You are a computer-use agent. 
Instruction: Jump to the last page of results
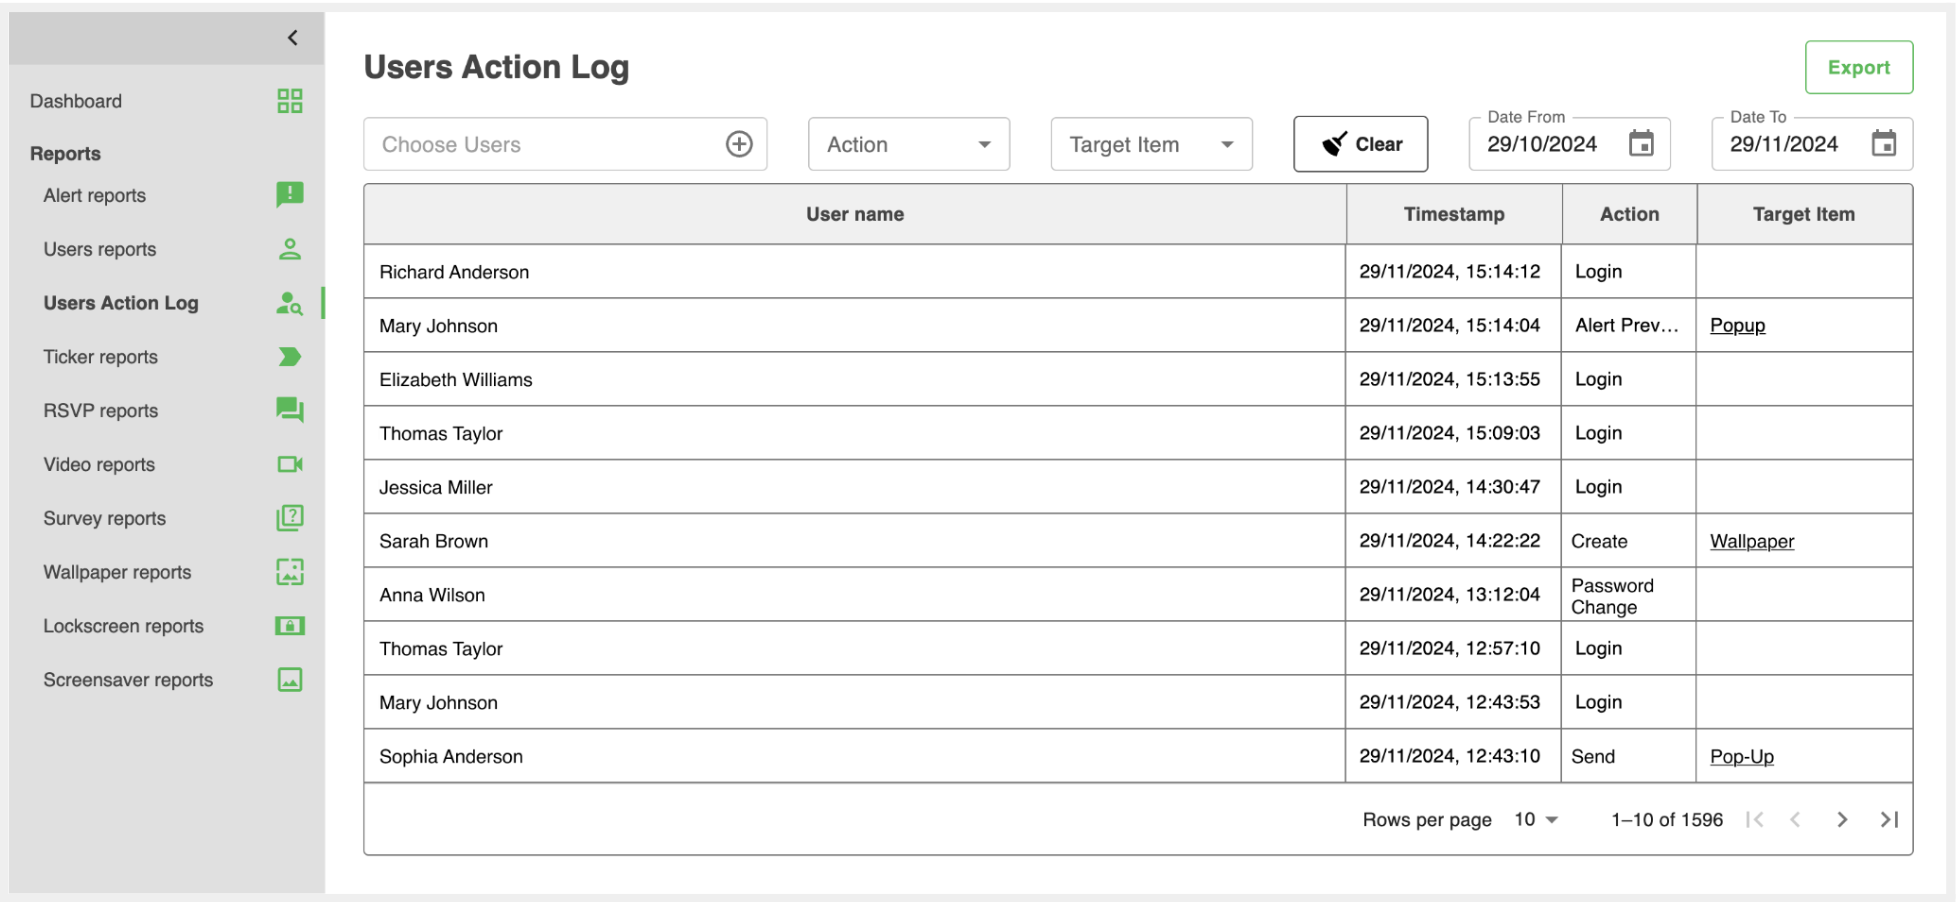(x=1888, y=820)
